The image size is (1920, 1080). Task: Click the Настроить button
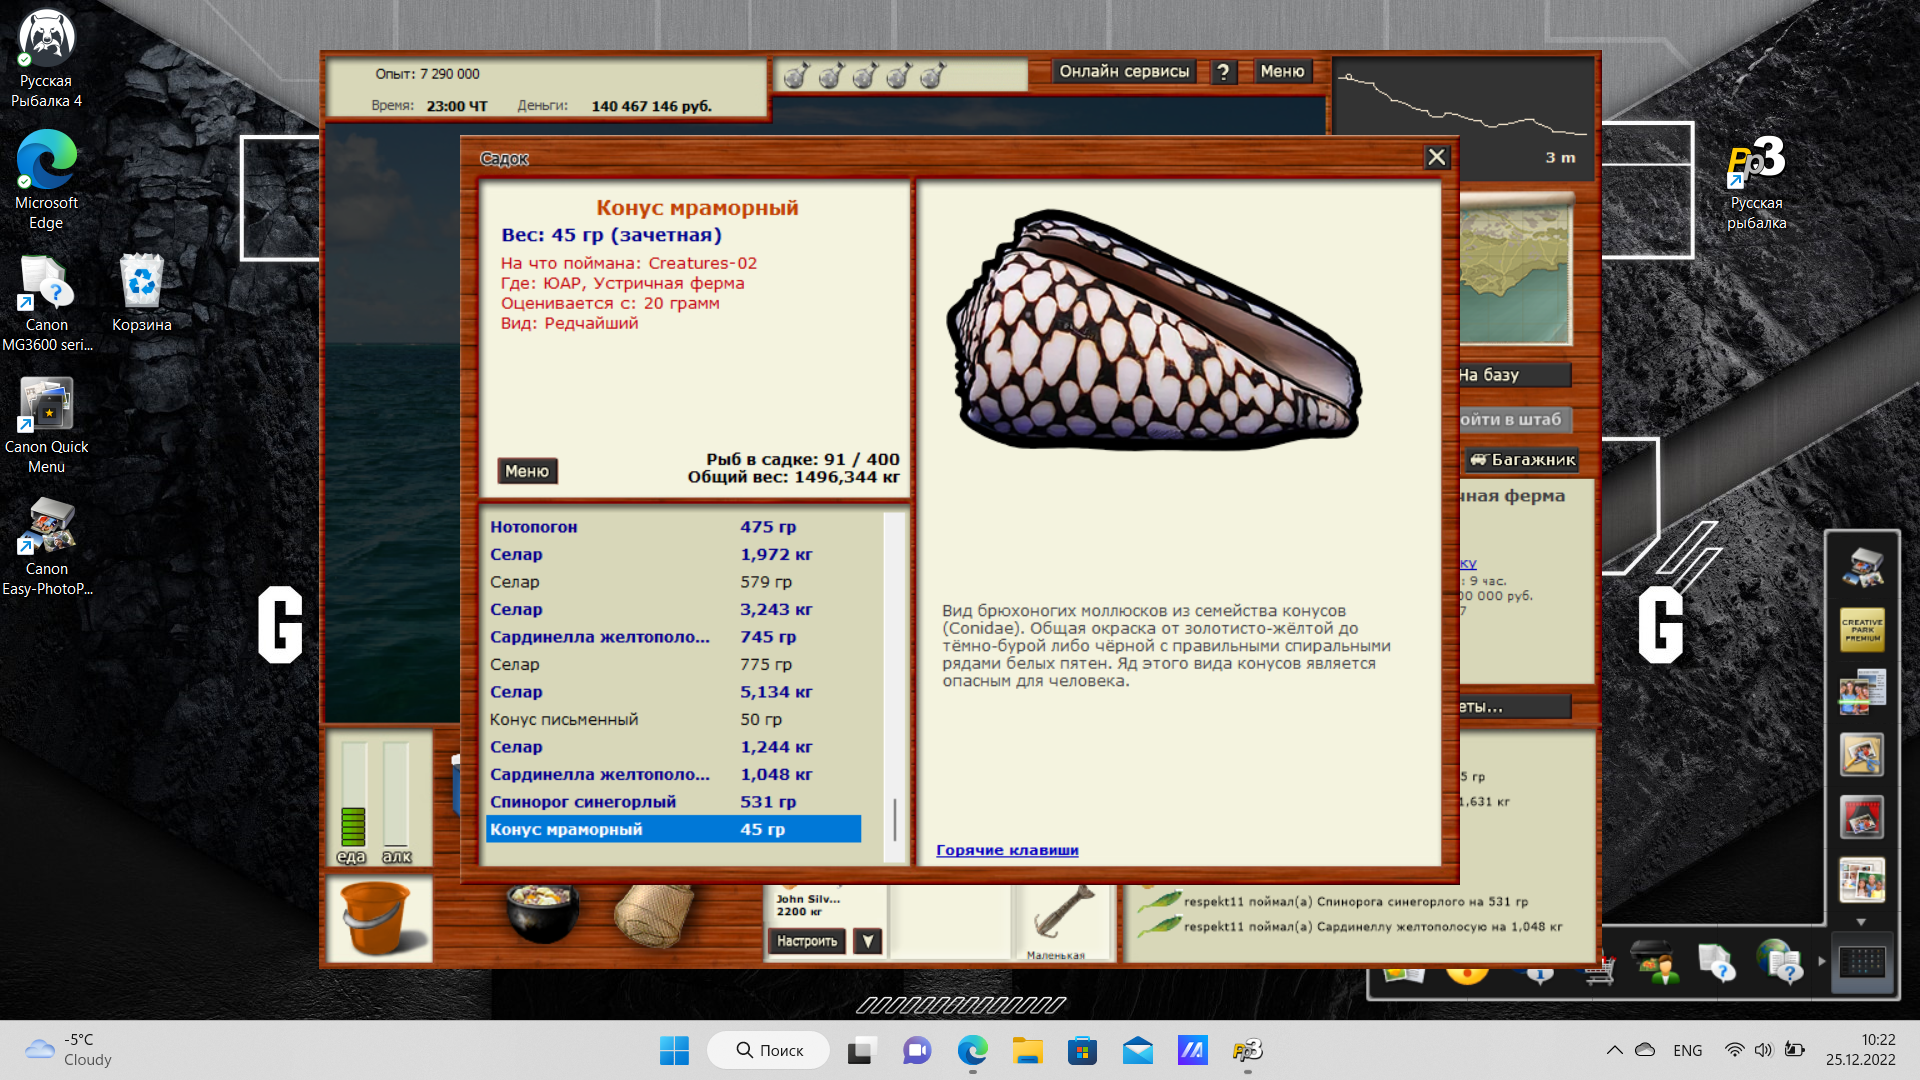click(807, 941)
